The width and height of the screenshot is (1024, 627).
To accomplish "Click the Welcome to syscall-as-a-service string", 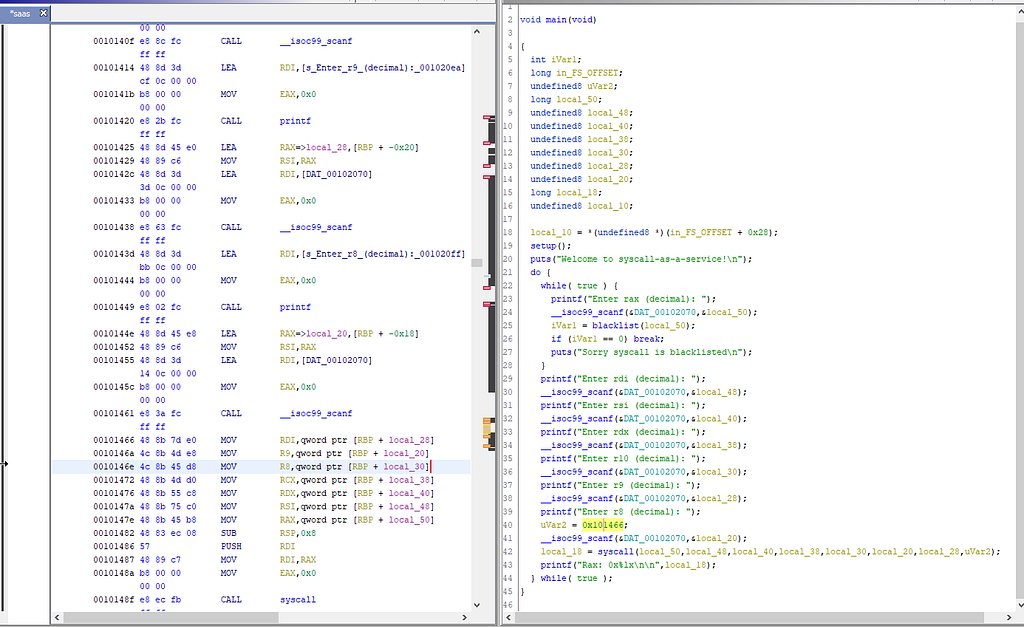I will [647, 259].
